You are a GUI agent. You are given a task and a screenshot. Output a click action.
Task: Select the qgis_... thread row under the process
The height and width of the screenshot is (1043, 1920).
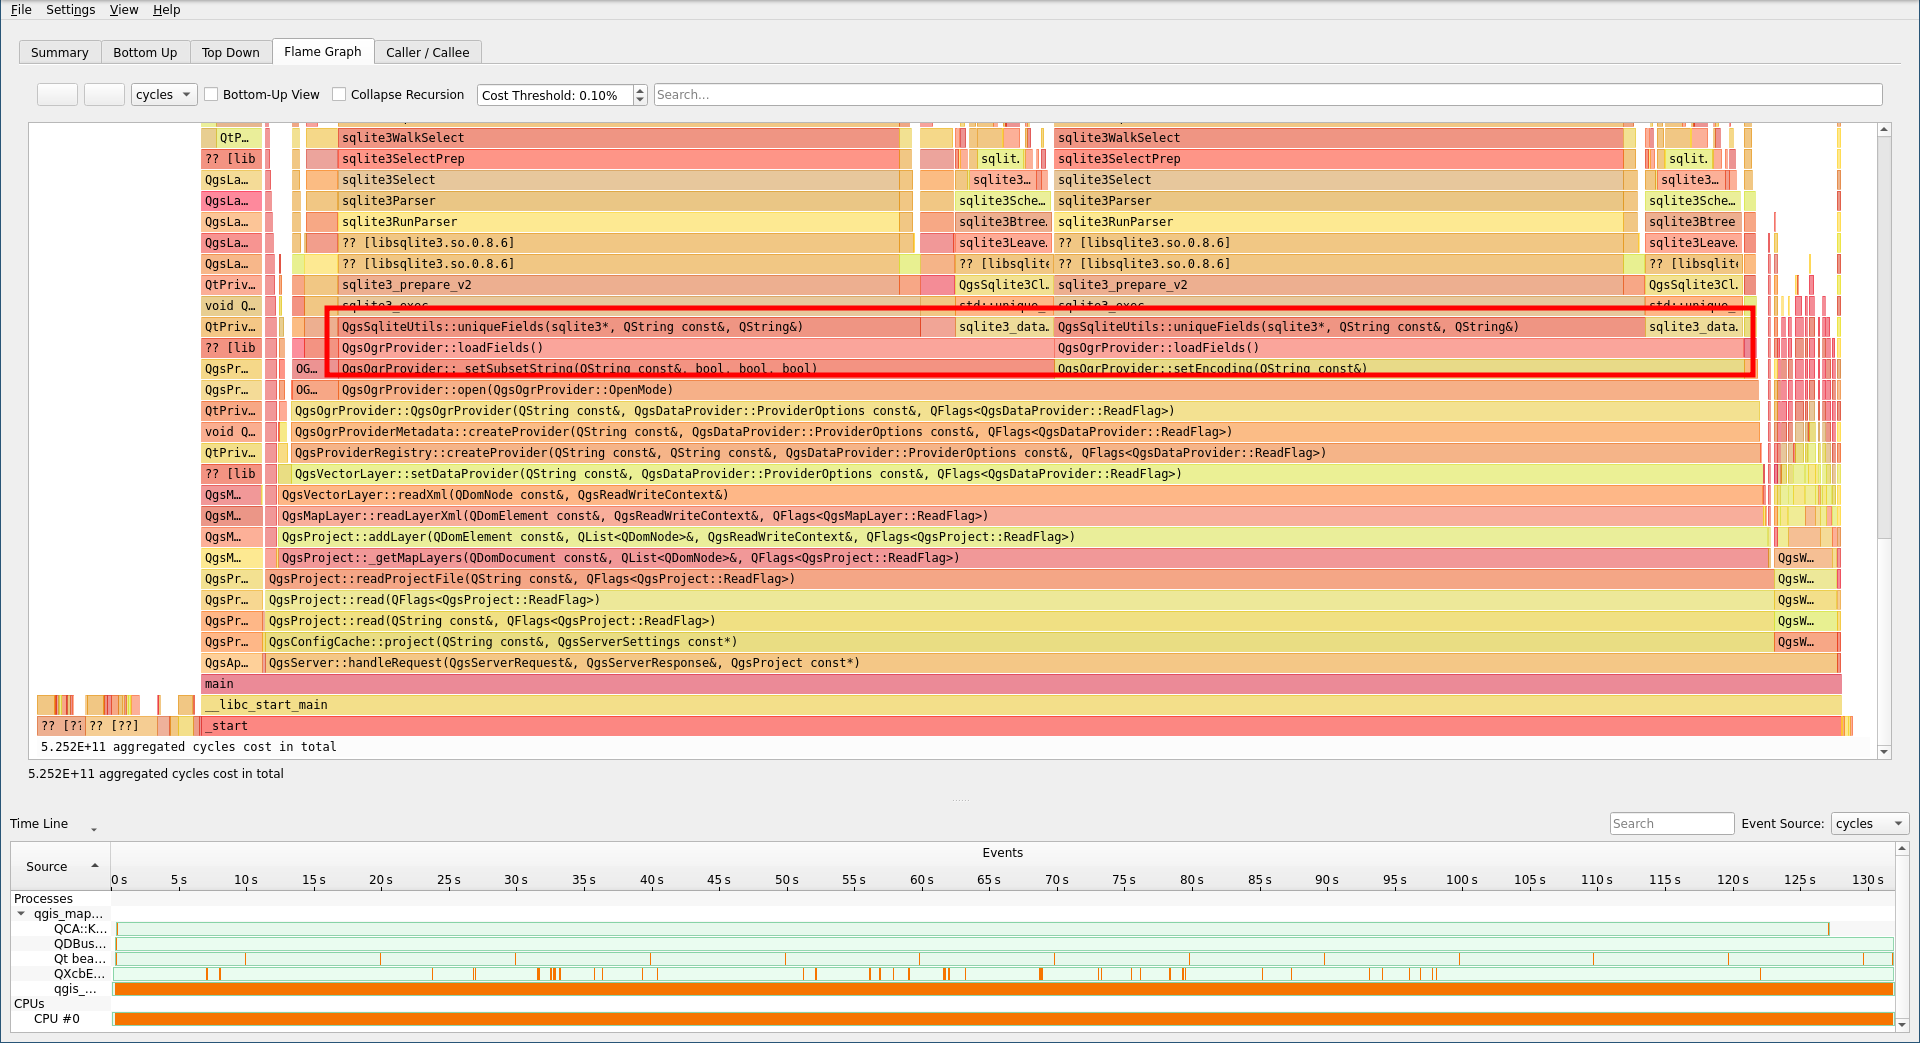76,989
